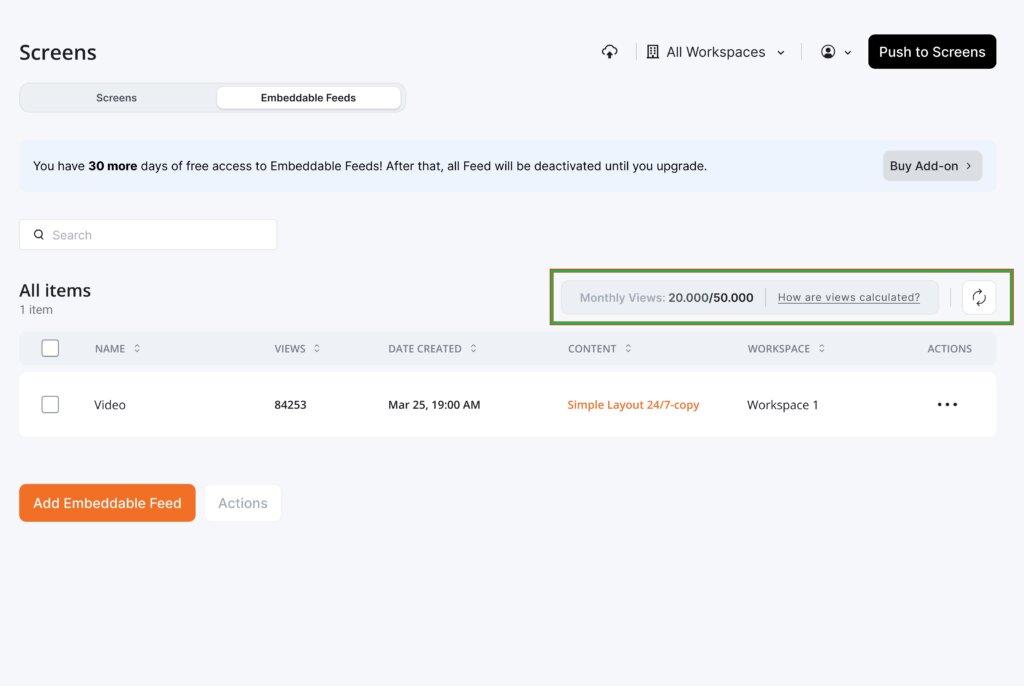The image size is (1024, 686).
Task: Select the Embeddable Feeds tab
Action: pyautogui.click(x=308, y=98)
